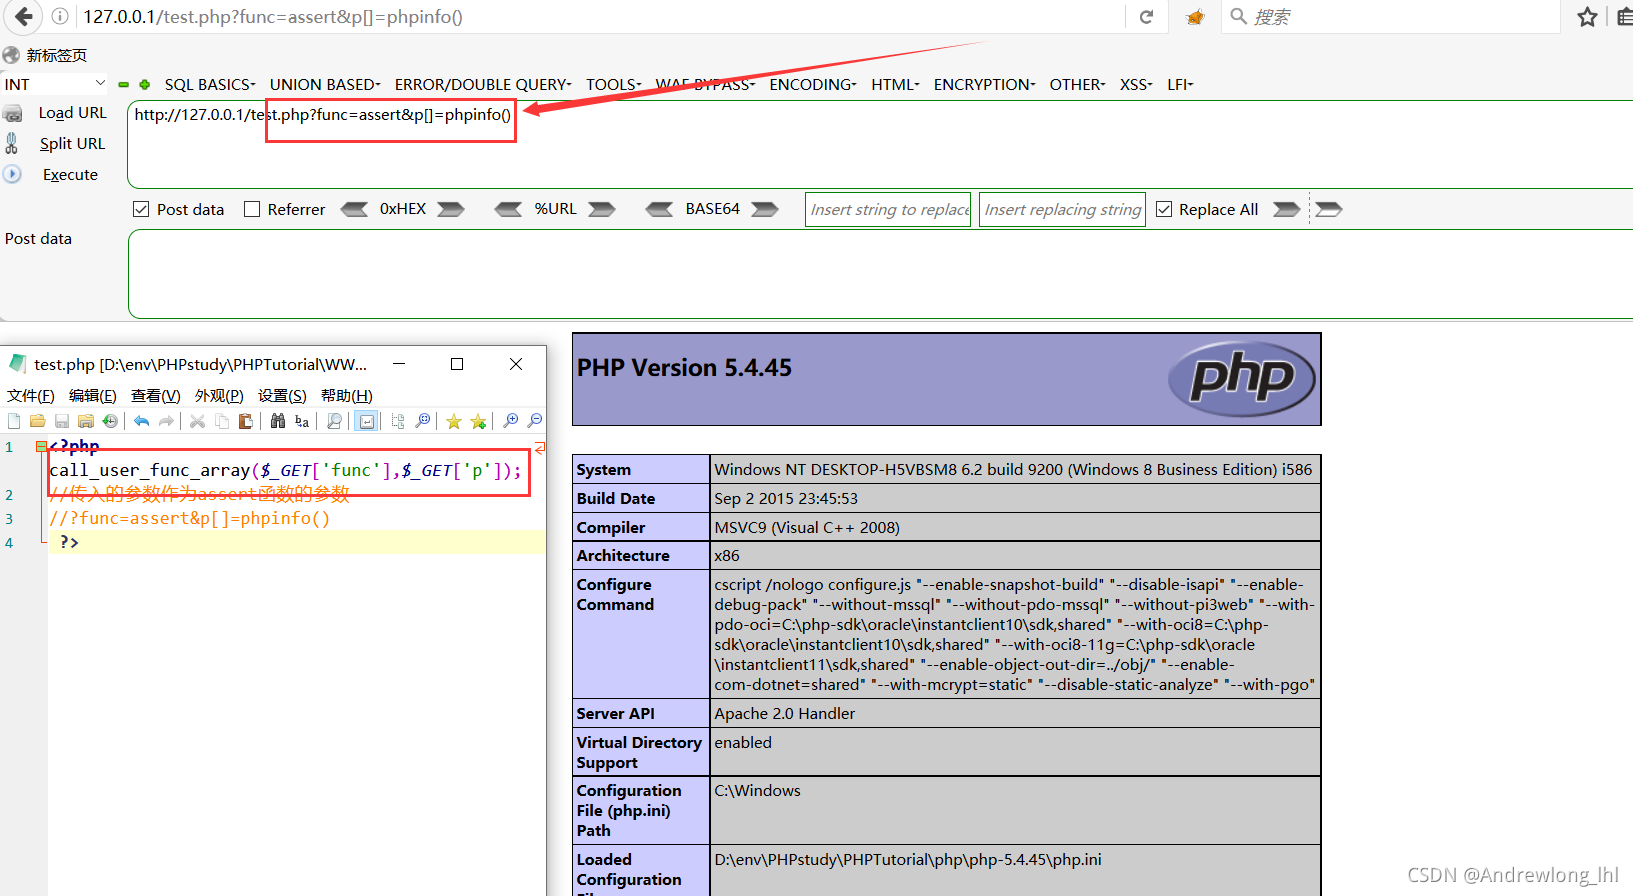
Task: Click the replace 'ba' icon in editor toolbar
Action: (x=302, y=421)
